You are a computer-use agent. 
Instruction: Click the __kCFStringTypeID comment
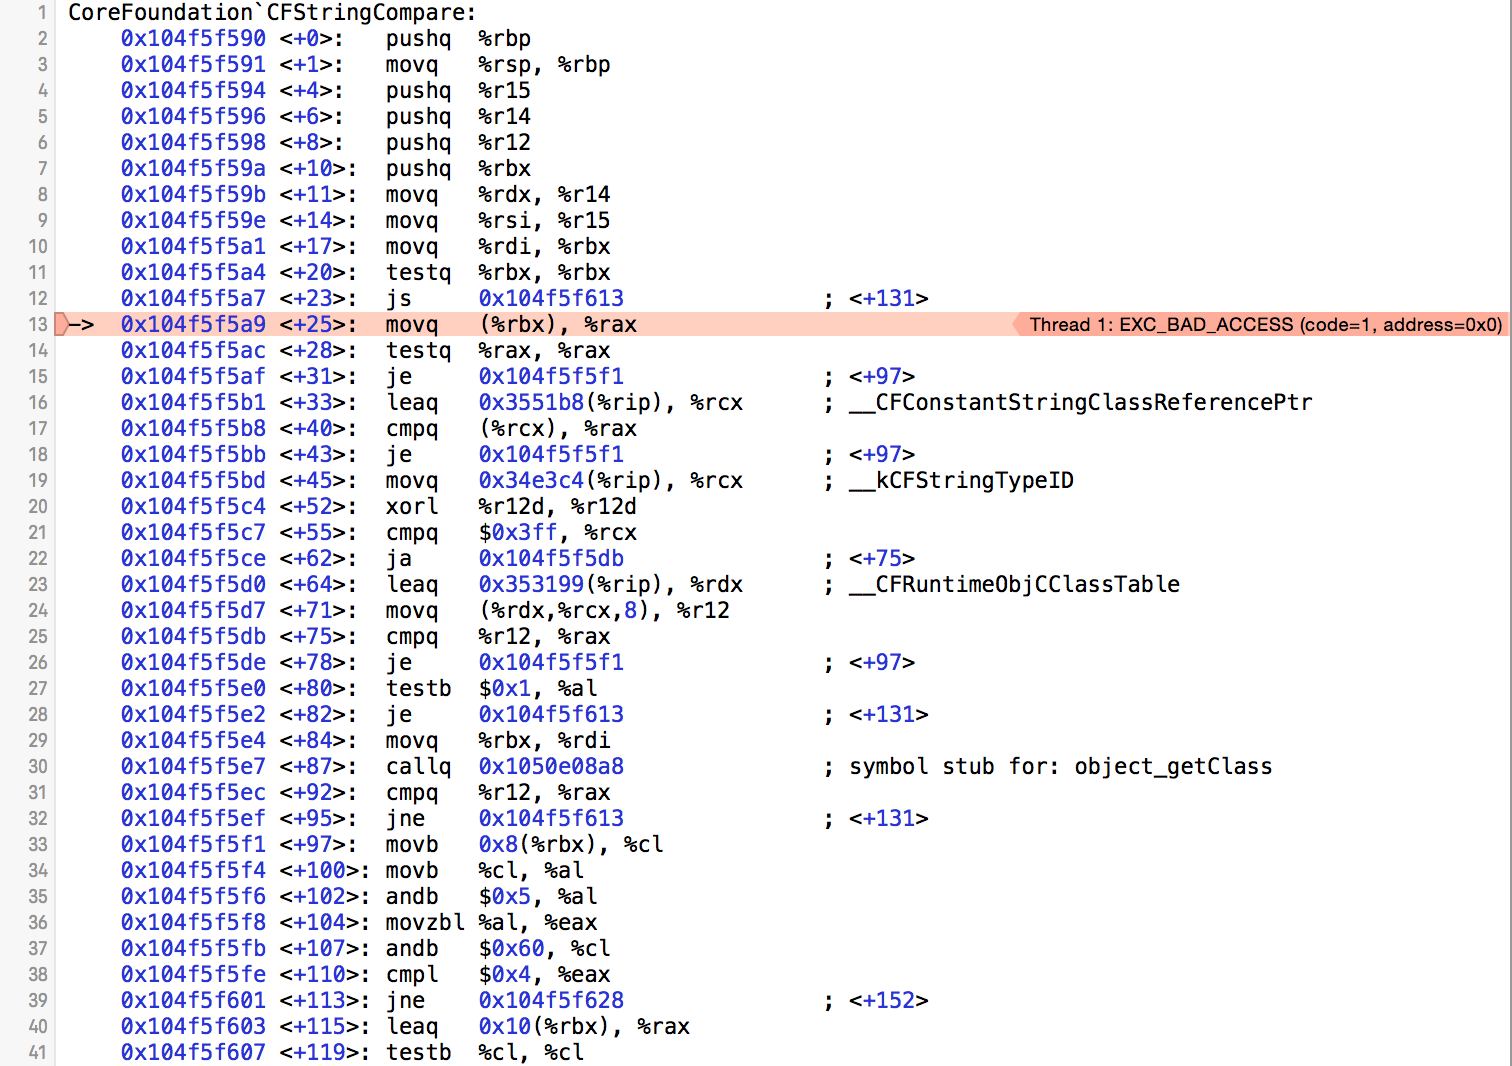tap(961, 480)
